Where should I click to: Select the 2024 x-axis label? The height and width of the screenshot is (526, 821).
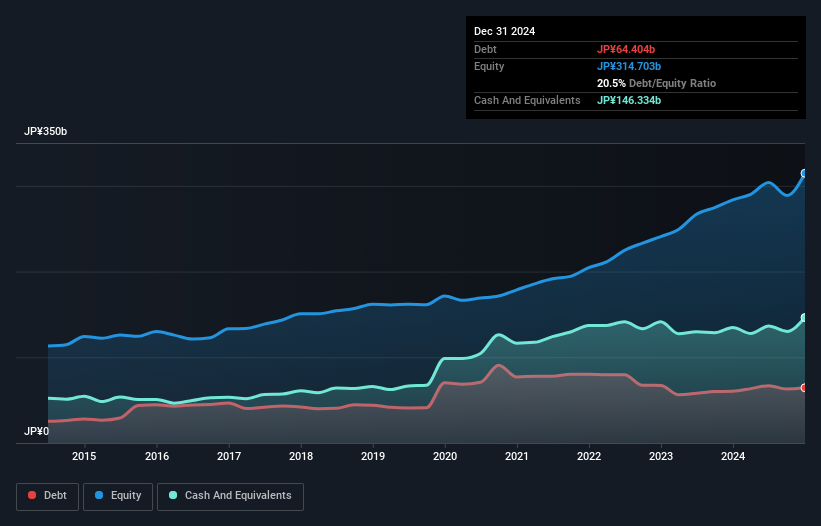click(x=733, y=456)
